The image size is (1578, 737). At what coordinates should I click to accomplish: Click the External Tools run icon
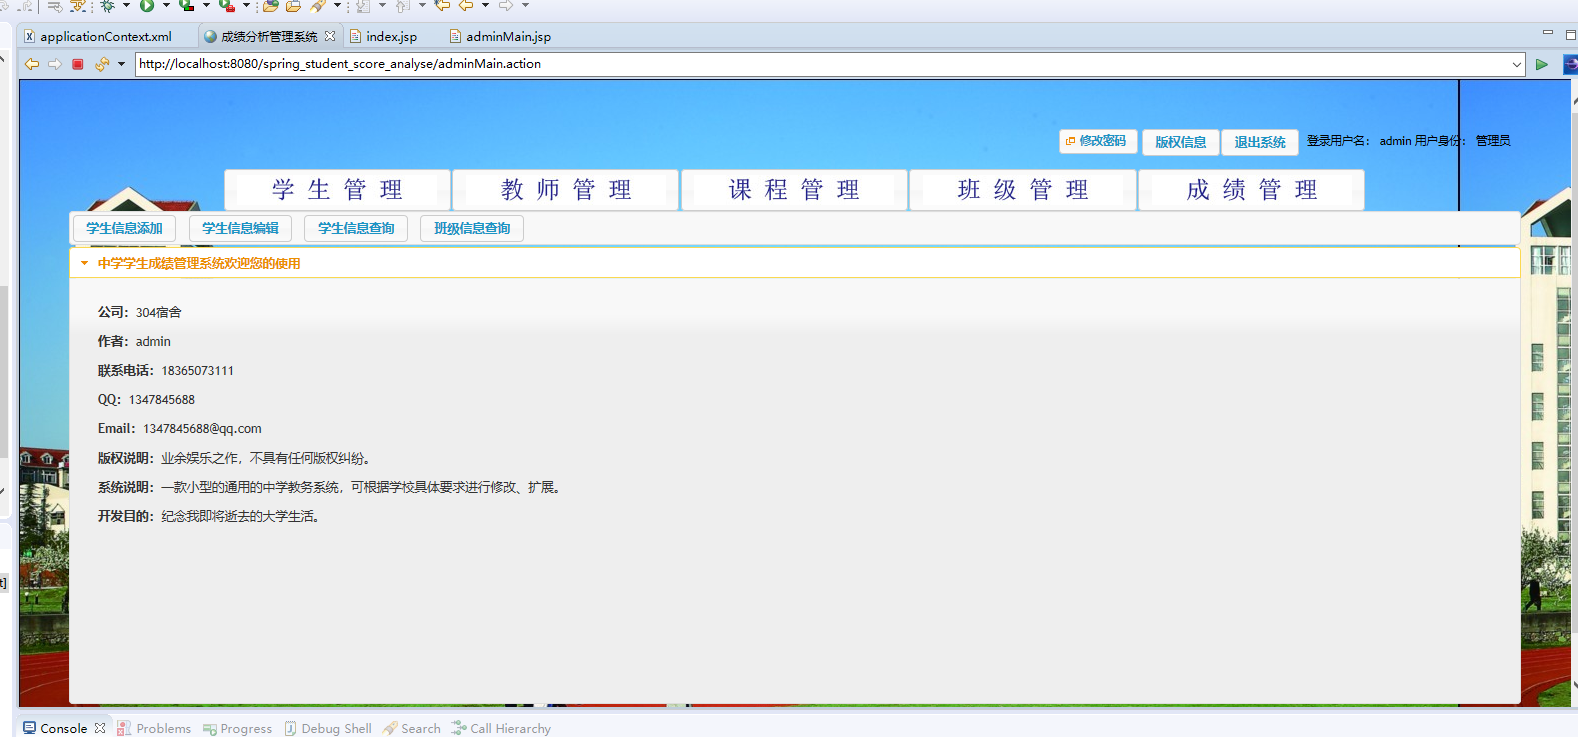[227, 6]
